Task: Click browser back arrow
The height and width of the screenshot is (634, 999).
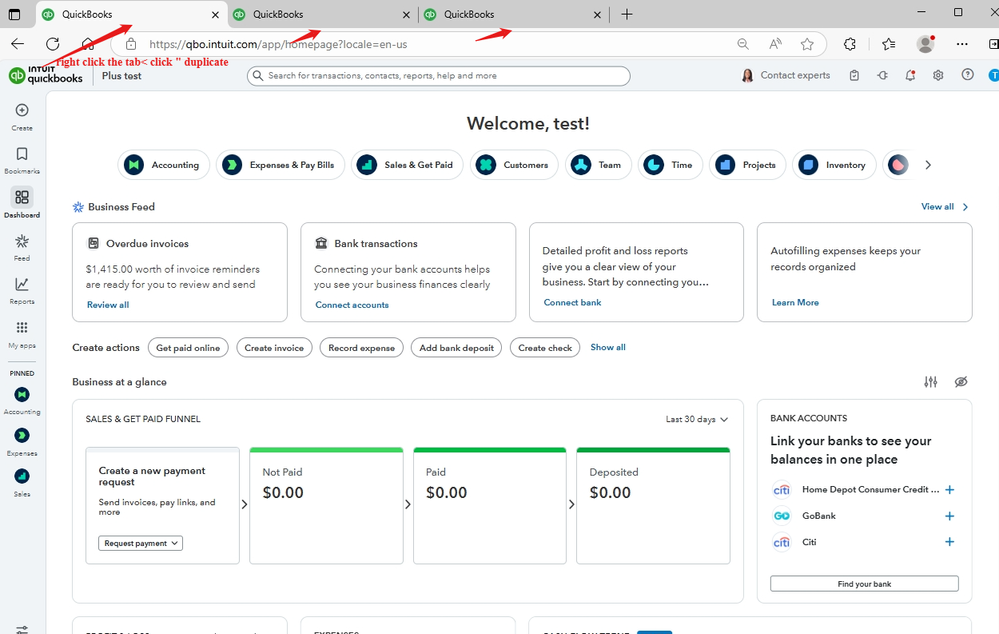Action: (x=17, y=44)
